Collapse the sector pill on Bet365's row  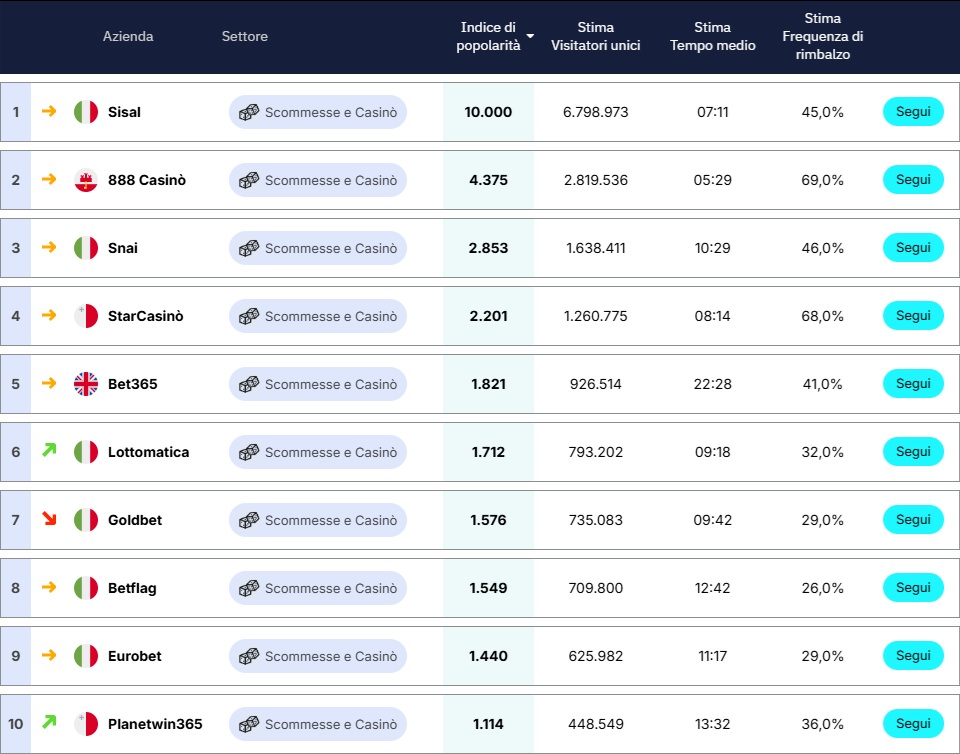point(317,383)
